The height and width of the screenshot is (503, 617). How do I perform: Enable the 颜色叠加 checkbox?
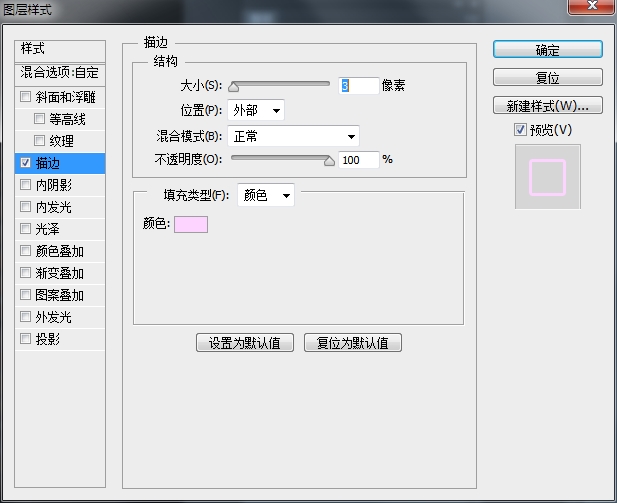click(26, 251)
